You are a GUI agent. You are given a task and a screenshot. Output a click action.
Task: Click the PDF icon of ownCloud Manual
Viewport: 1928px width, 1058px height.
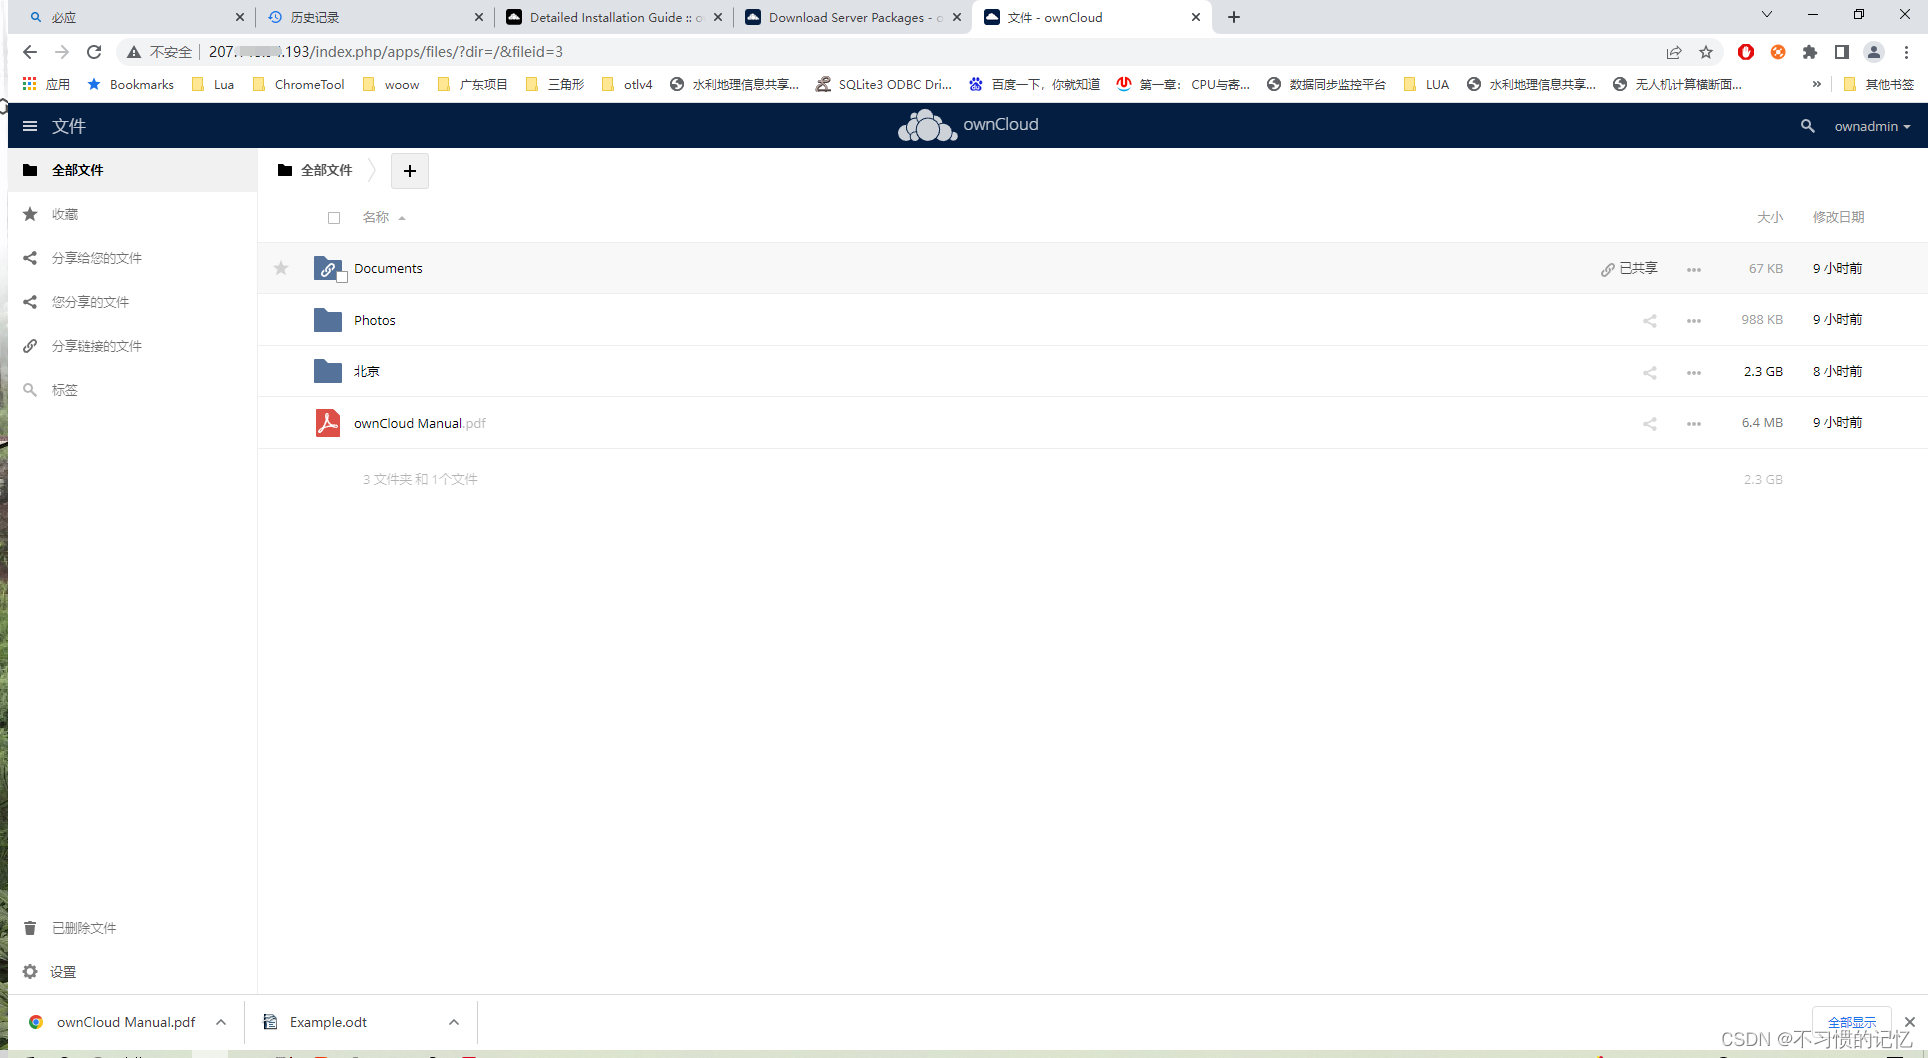tap(328, 423)
